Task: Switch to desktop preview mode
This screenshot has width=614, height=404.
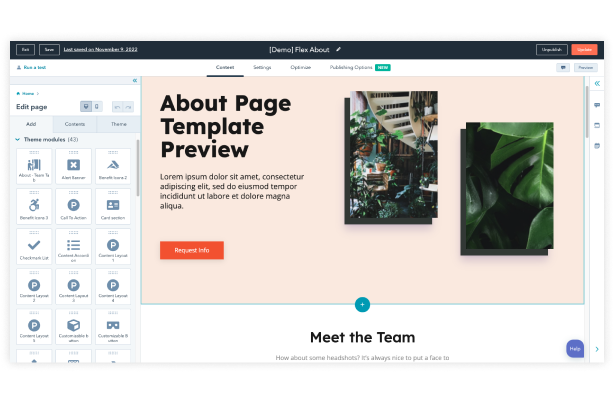Action: pyautogui.click(x=86, y=106)
